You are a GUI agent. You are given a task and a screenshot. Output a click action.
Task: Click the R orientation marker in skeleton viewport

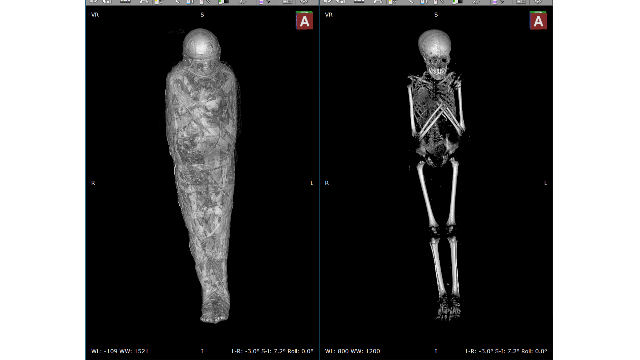click(x=327, y=183)
